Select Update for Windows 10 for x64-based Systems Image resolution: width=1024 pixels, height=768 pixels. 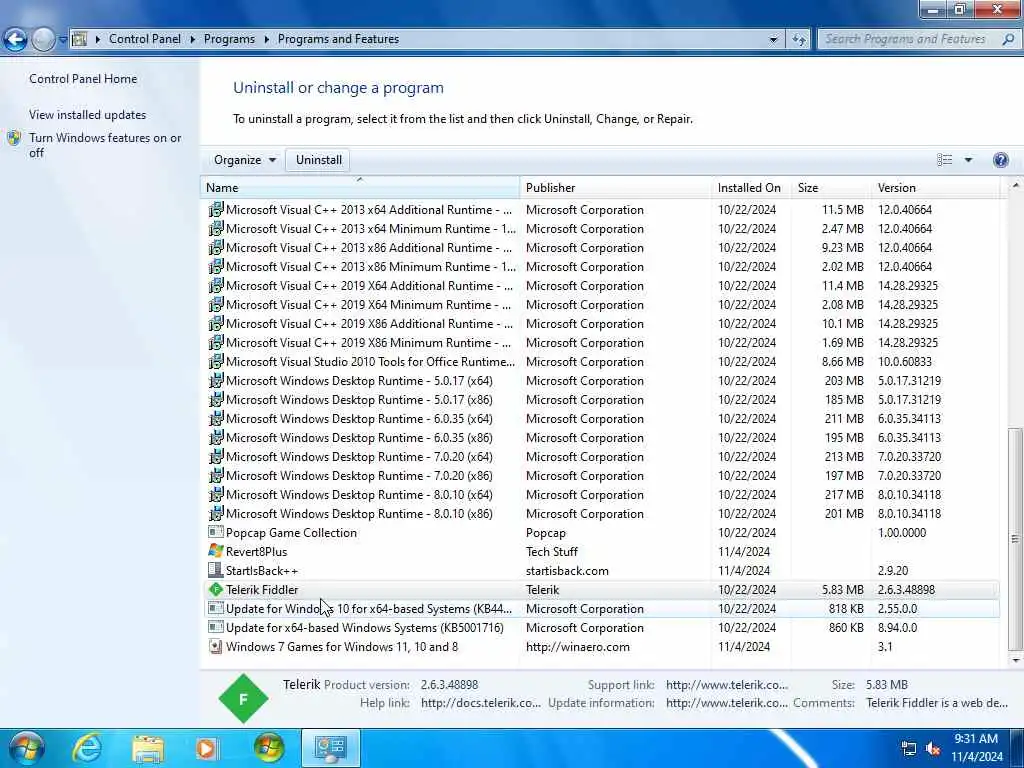click(601, 609)
